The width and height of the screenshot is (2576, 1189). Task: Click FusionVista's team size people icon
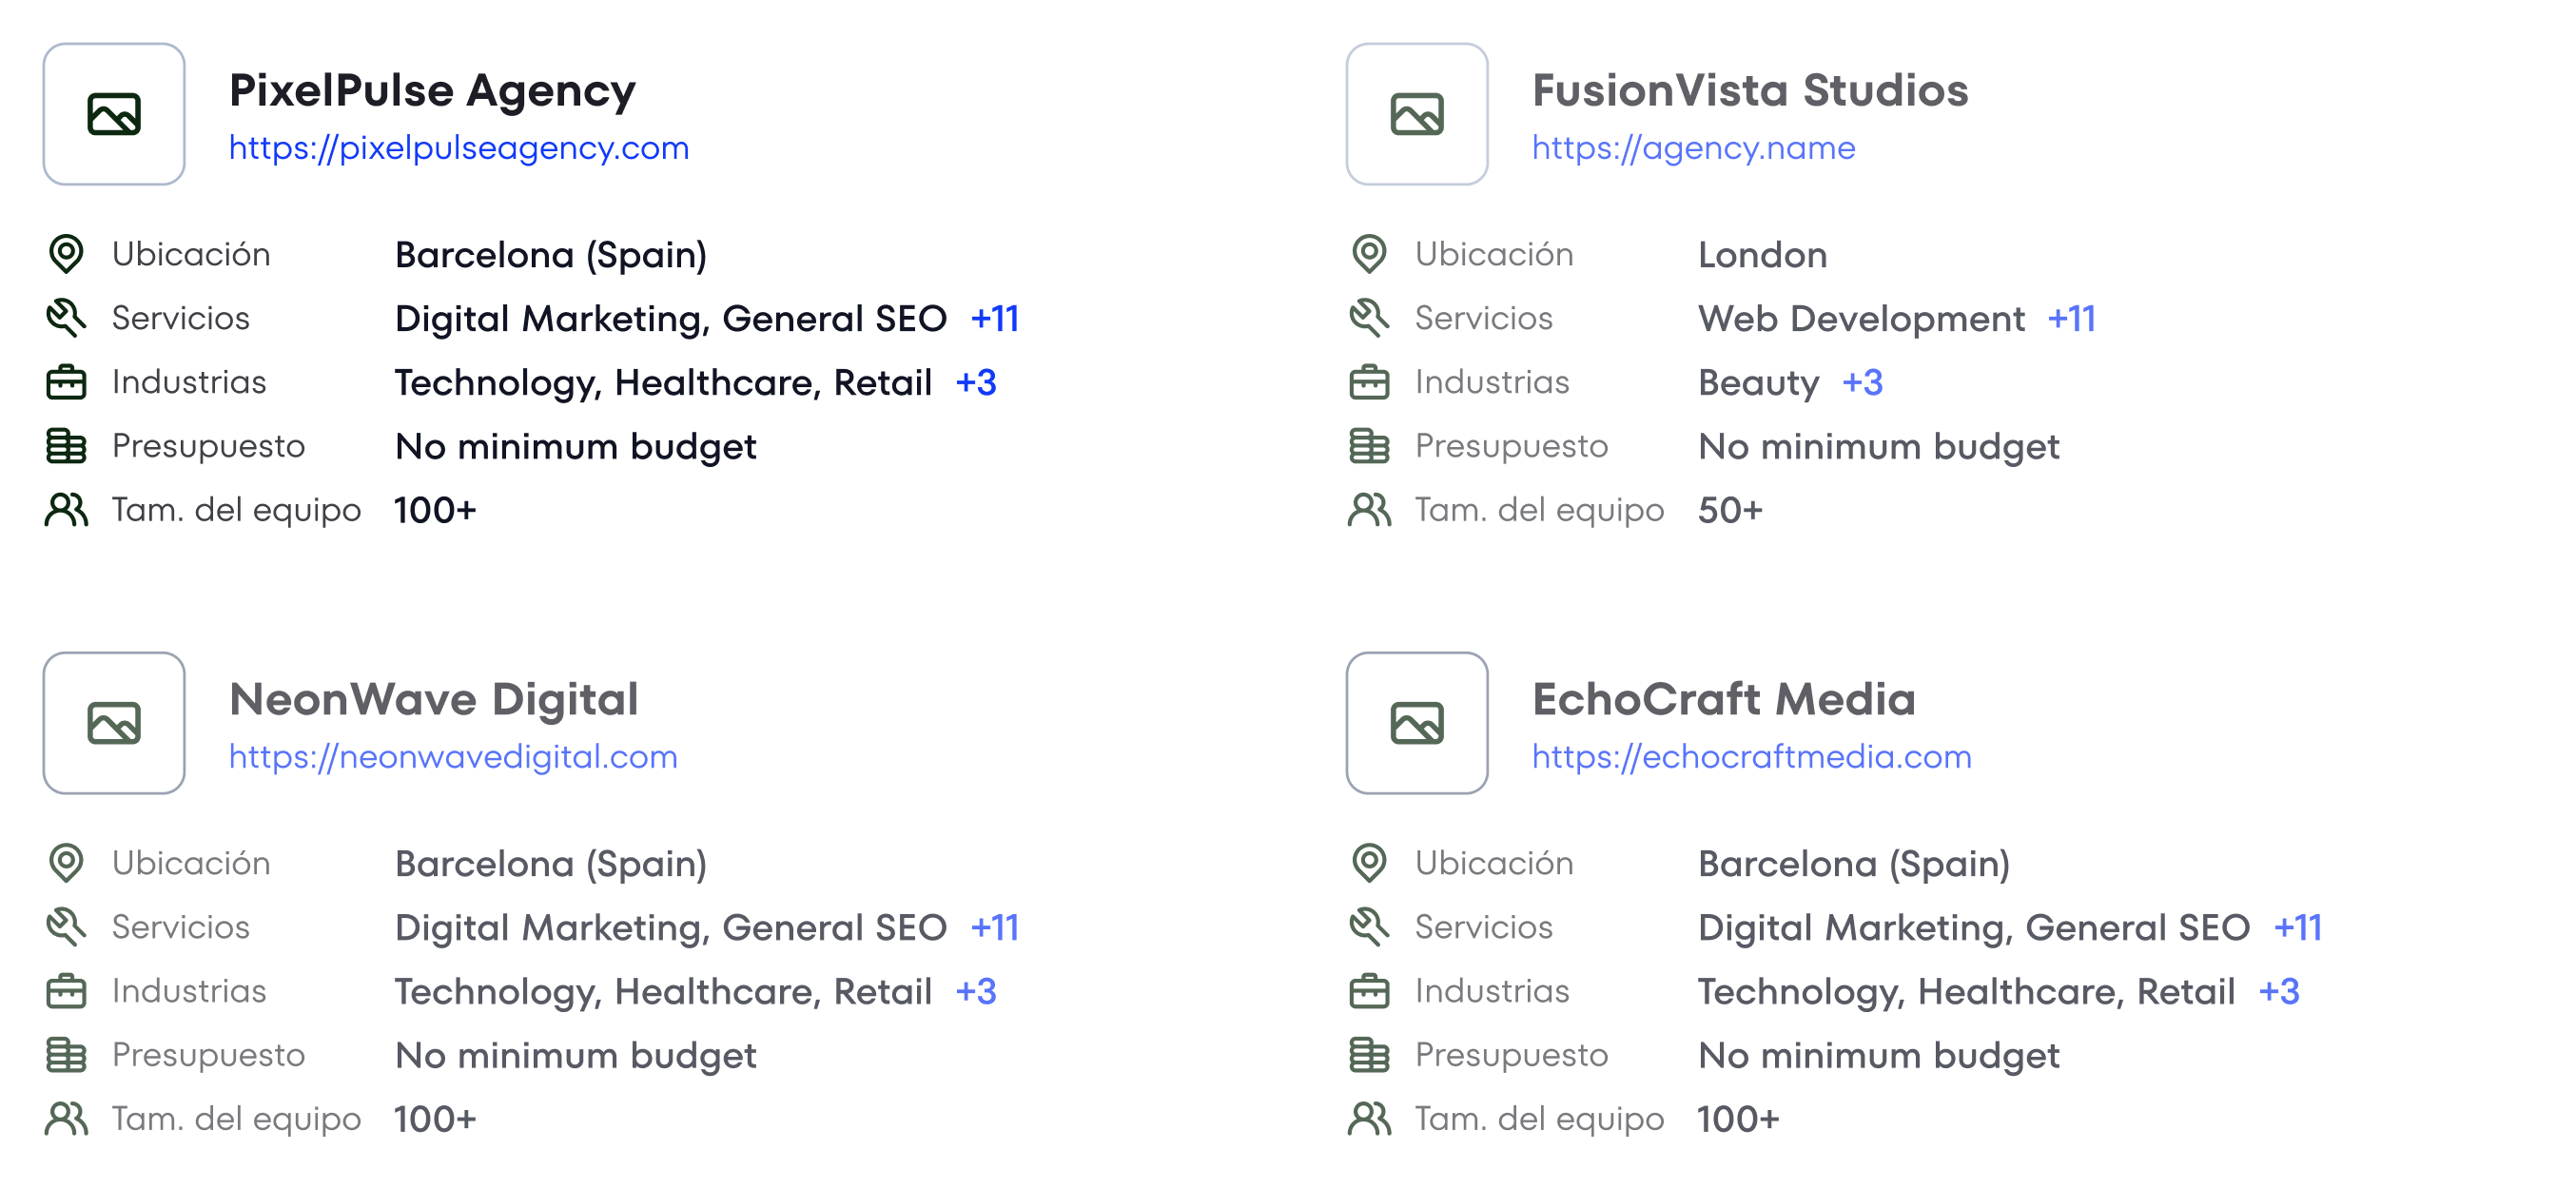pyautogui.click(x=1369, y=510)
